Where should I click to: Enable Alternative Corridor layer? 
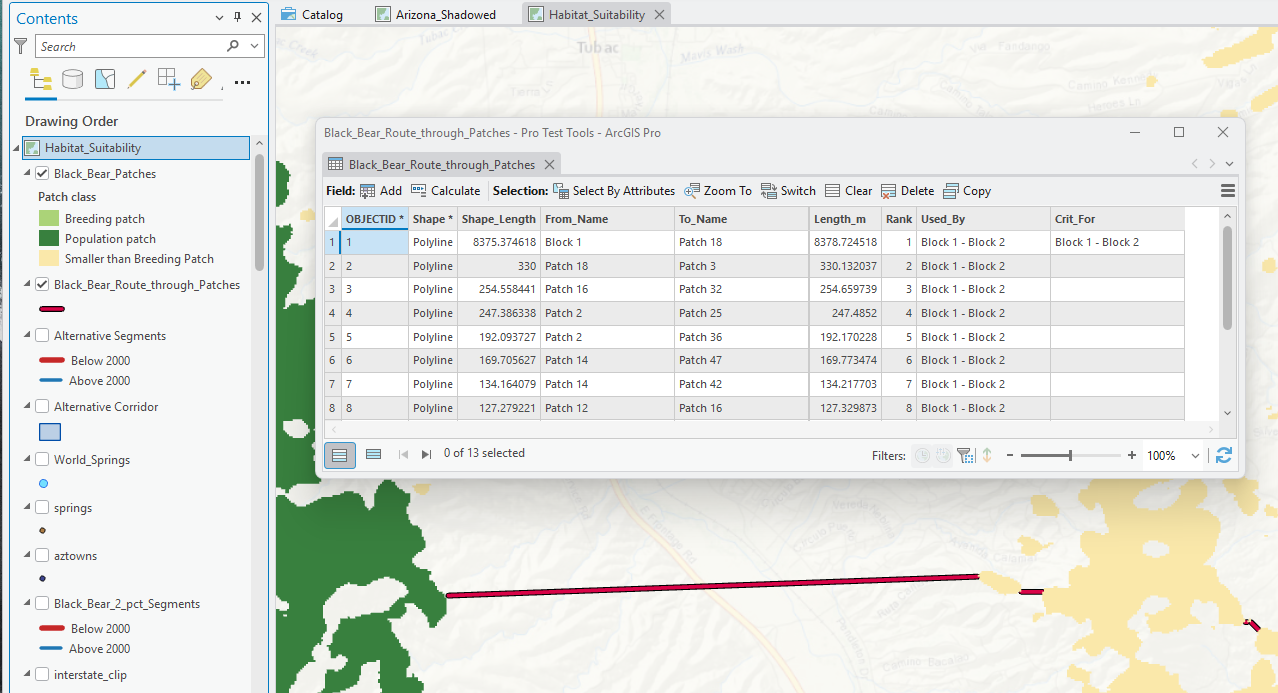pos(42,407)
